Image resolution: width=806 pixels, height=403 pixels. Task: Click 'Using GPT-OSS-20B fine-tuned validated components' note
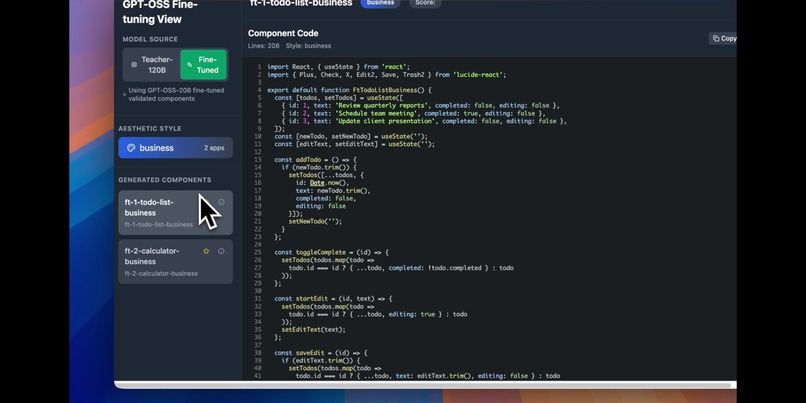pyautogui.click(x=176, y=95)
